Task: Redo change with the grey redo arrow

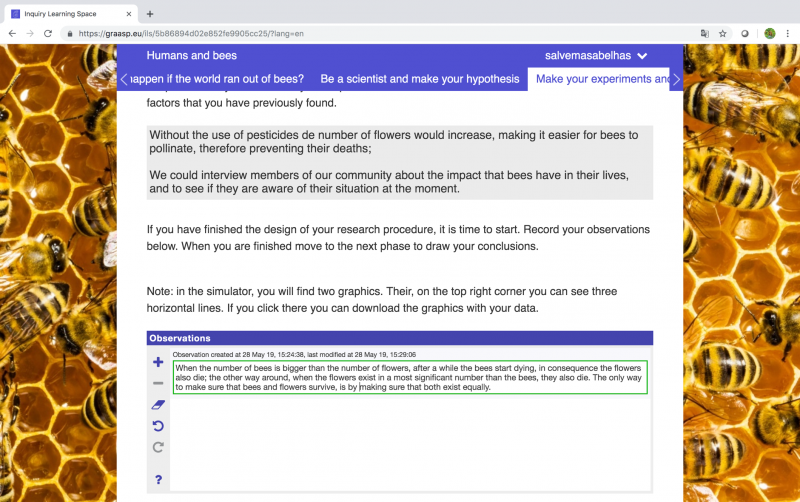Action: point(158,447)
